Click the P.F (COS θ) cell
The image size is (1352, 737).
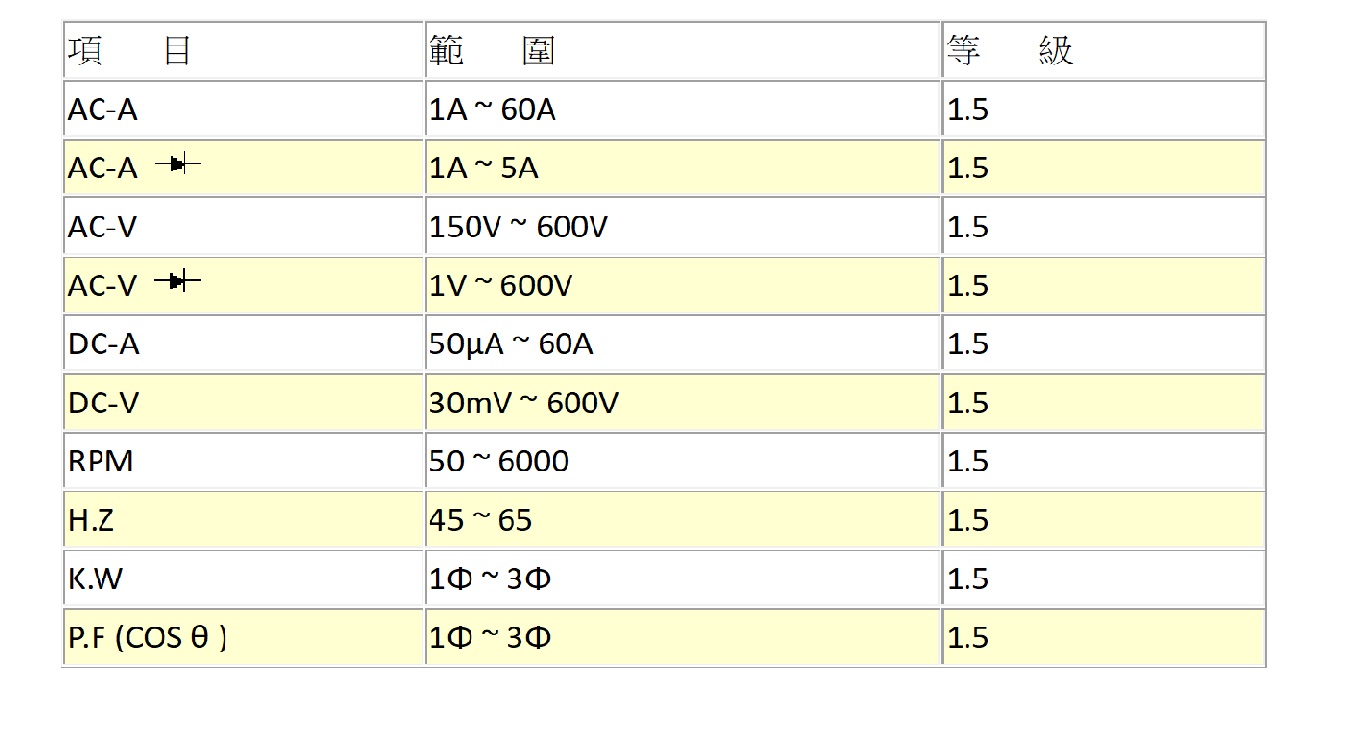pos(243,638)
